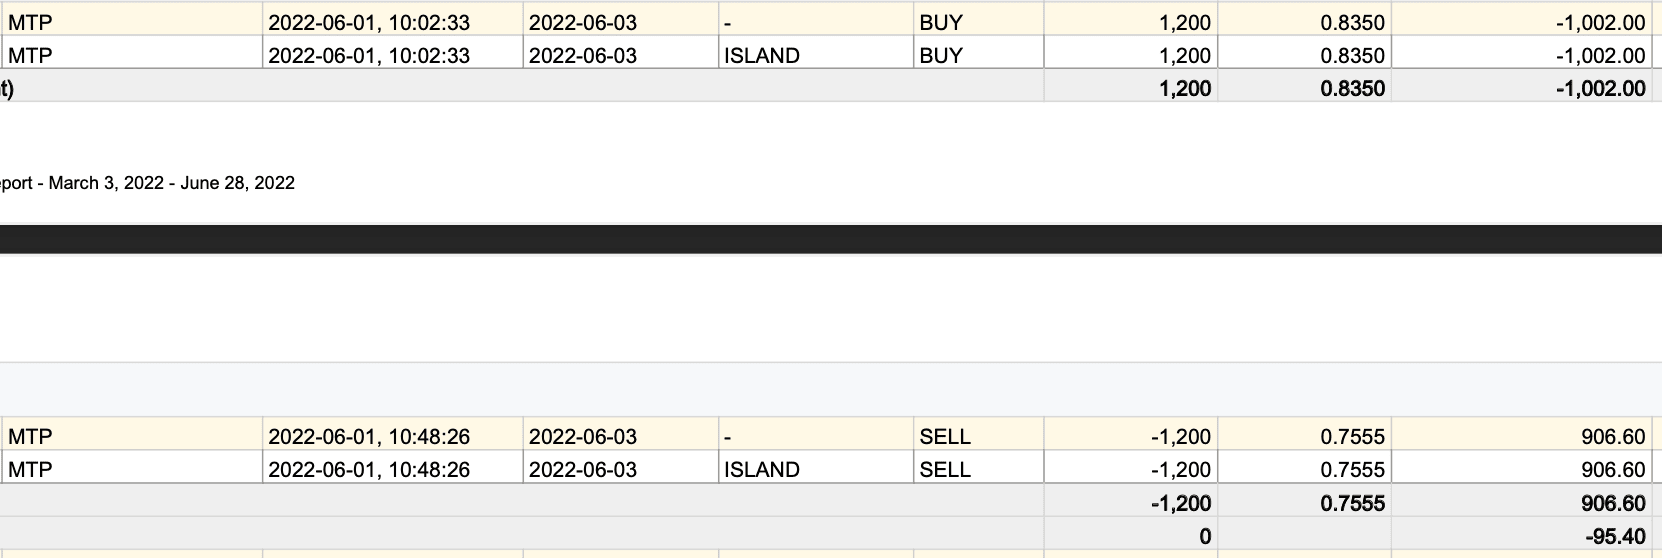Select the cell showing quantity 0

coord(1204,537)
